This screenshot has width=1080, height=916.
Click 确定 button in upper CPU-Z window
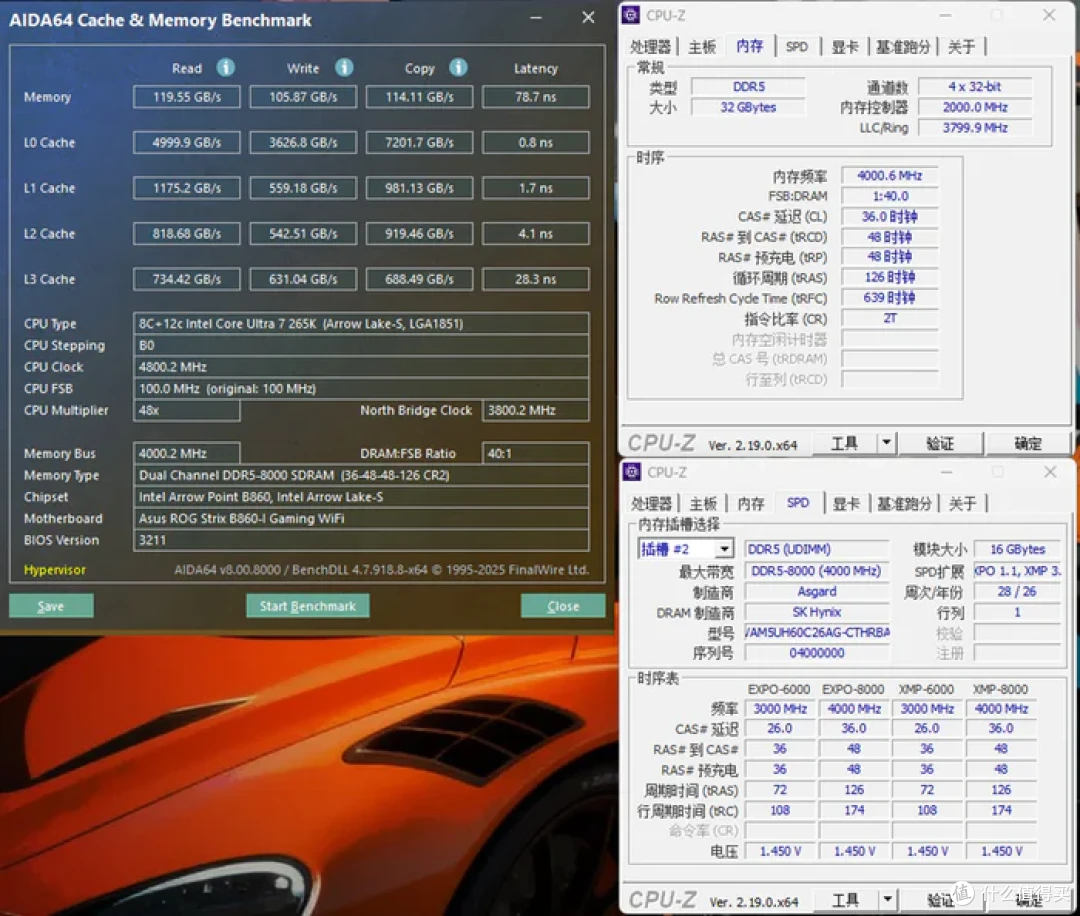(1028, 444)
